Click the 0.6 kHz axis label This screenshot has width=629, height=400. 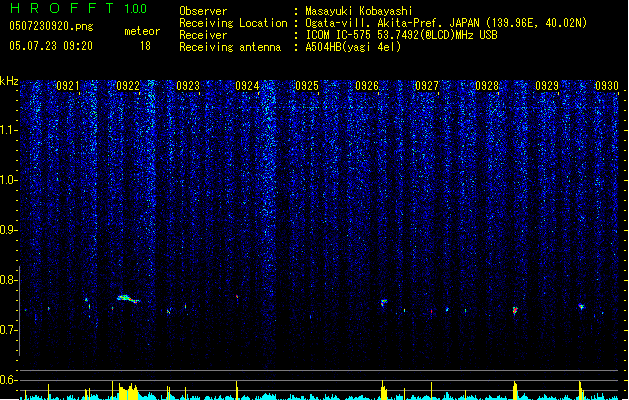[x=9, y=380]
